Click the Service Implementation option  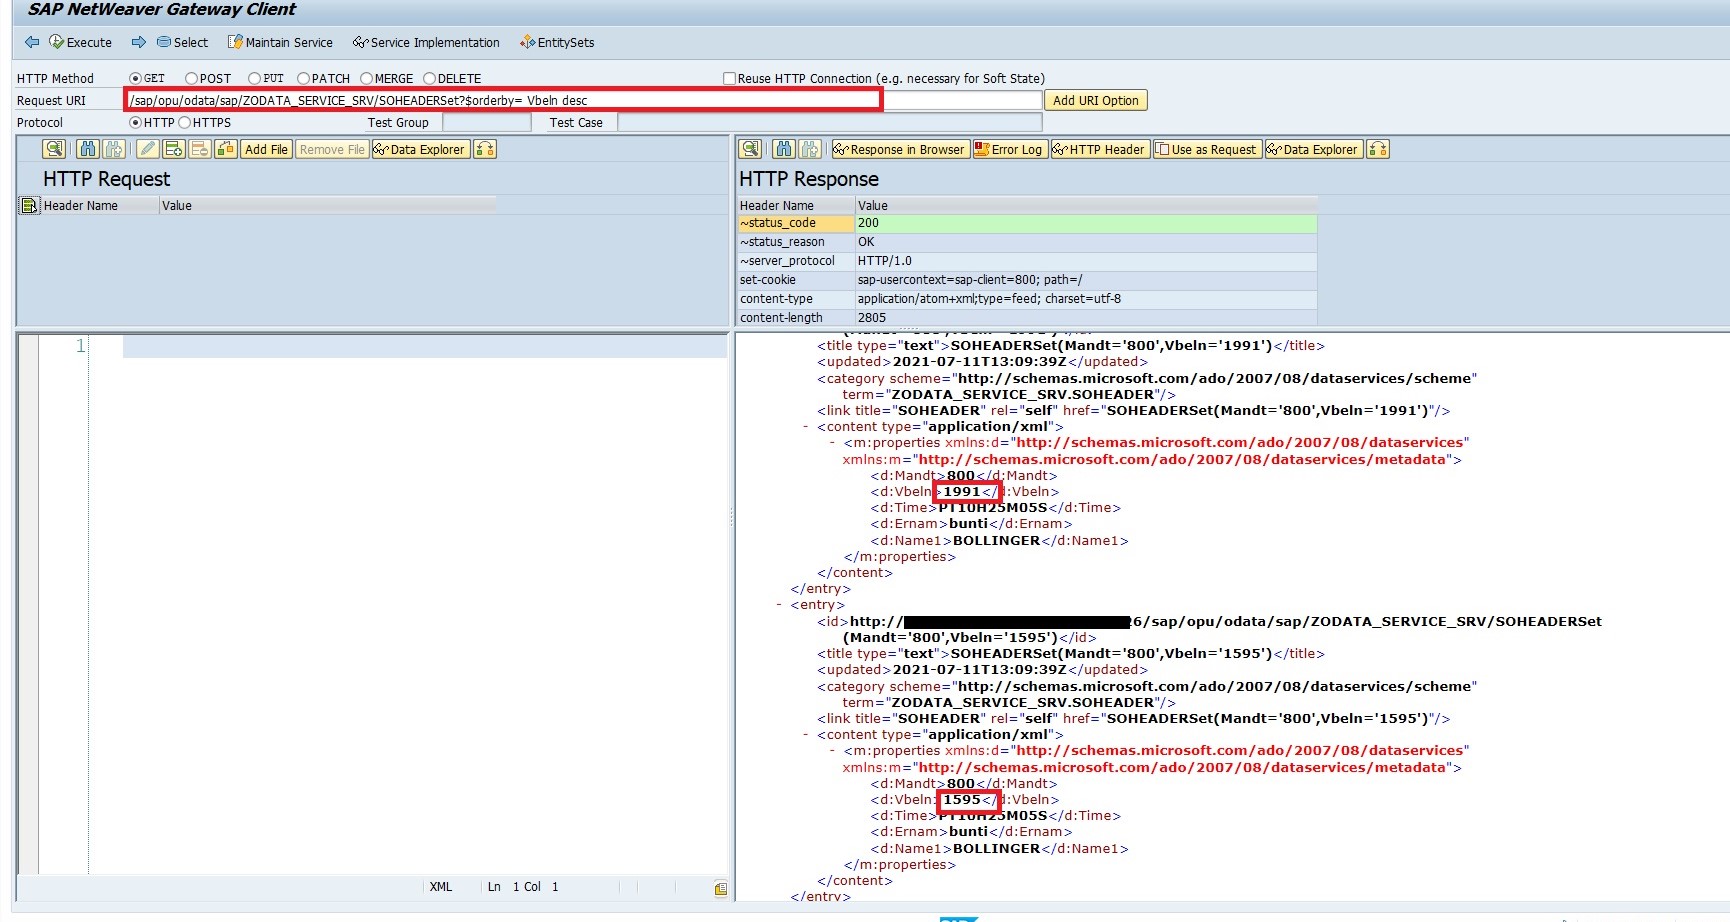(426, 42)
